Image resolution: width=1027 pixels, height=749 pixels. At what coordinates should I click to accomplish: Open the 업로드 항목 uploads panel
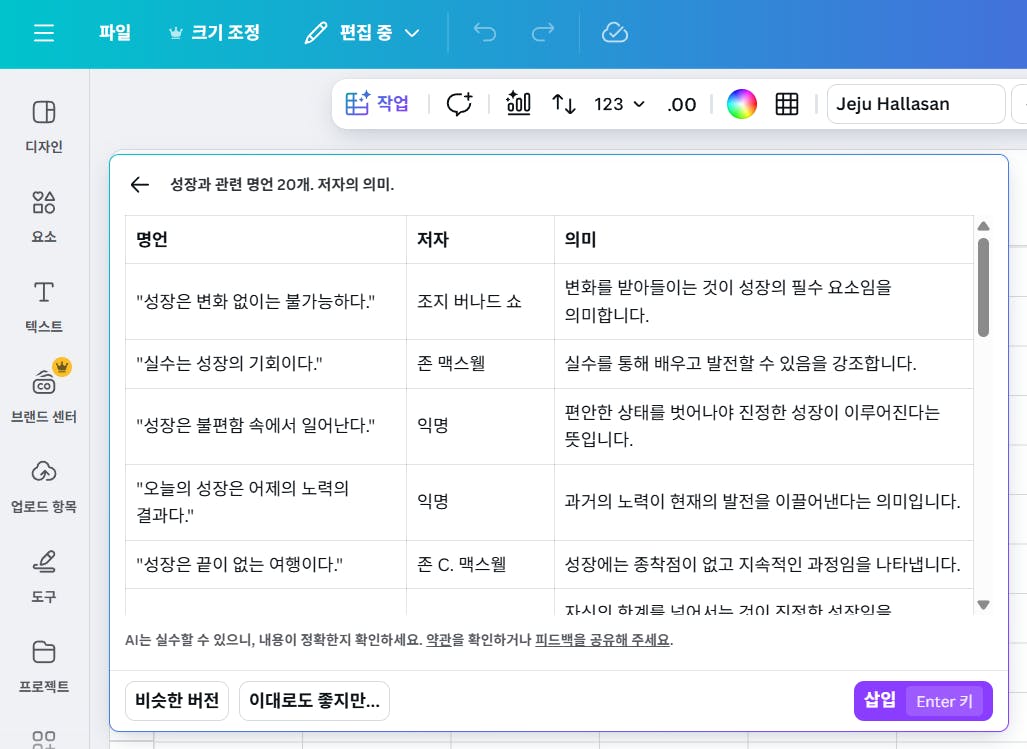click(43, 485)
